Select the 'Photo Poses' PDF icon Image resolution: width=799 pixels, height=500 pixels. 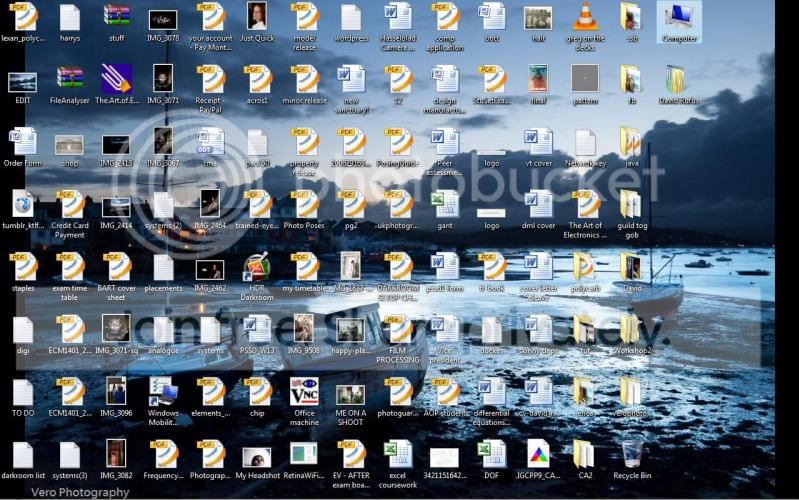[x=304, y=204]
